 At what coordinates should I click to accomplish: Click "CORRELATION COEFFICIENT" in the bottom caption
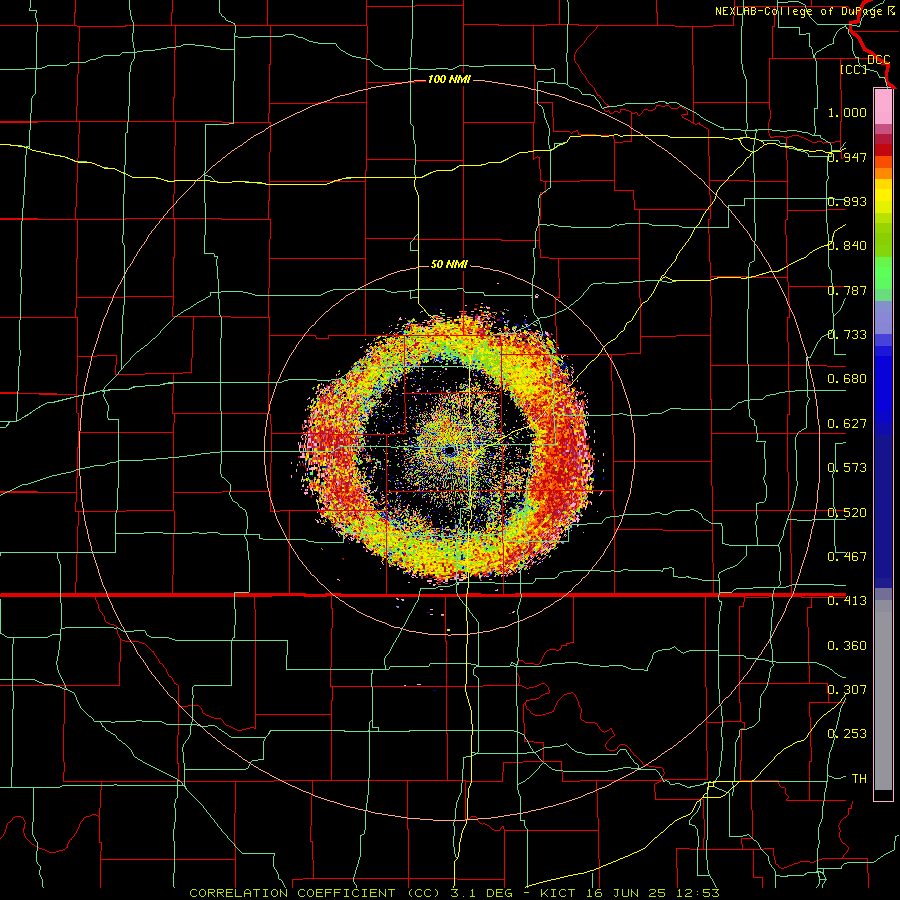tap(292, 893)
